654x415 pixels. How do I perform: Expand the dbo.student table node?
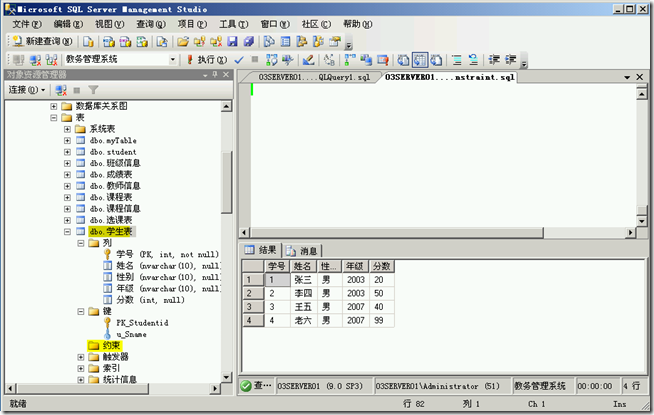(x=67, y=152)
